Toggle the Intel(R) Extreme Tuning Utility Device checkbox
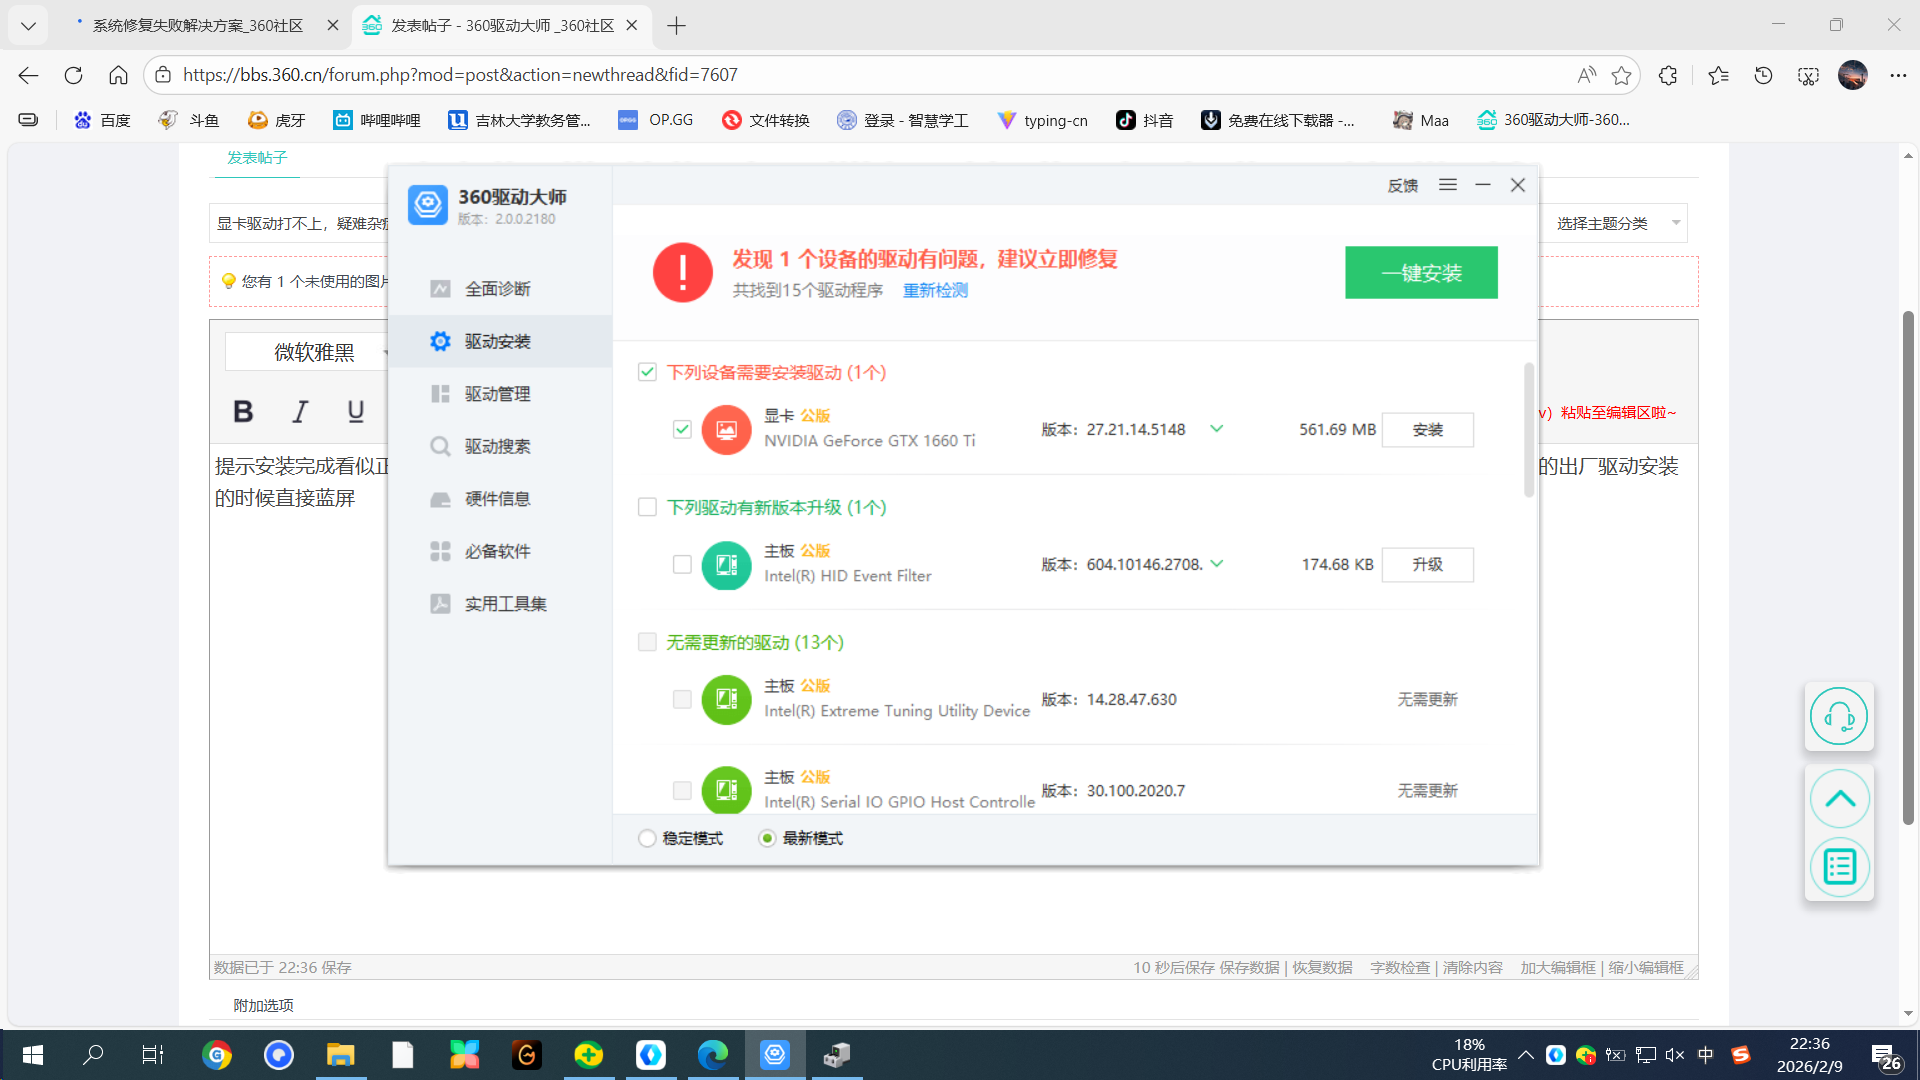Viewport: 1920px width, 1080px height. [682, 700]
